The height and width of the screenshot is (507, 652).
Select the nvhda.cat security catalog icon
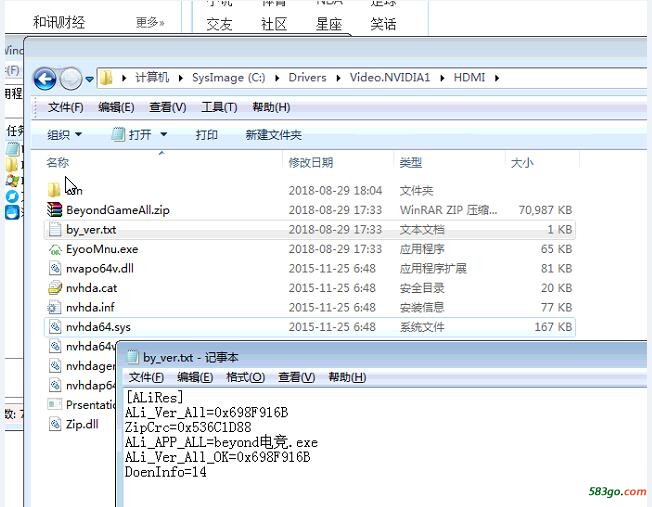tap(55, 288)
